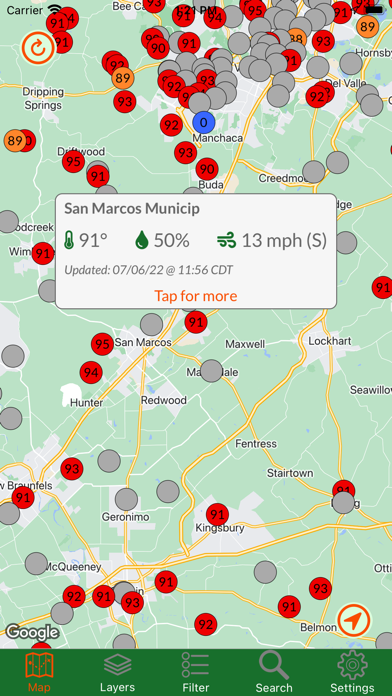The height and width of the screenshot is (696, 392).
Task: Select the red 95 marker beside San Marcos label
Action: coord(102,344)
